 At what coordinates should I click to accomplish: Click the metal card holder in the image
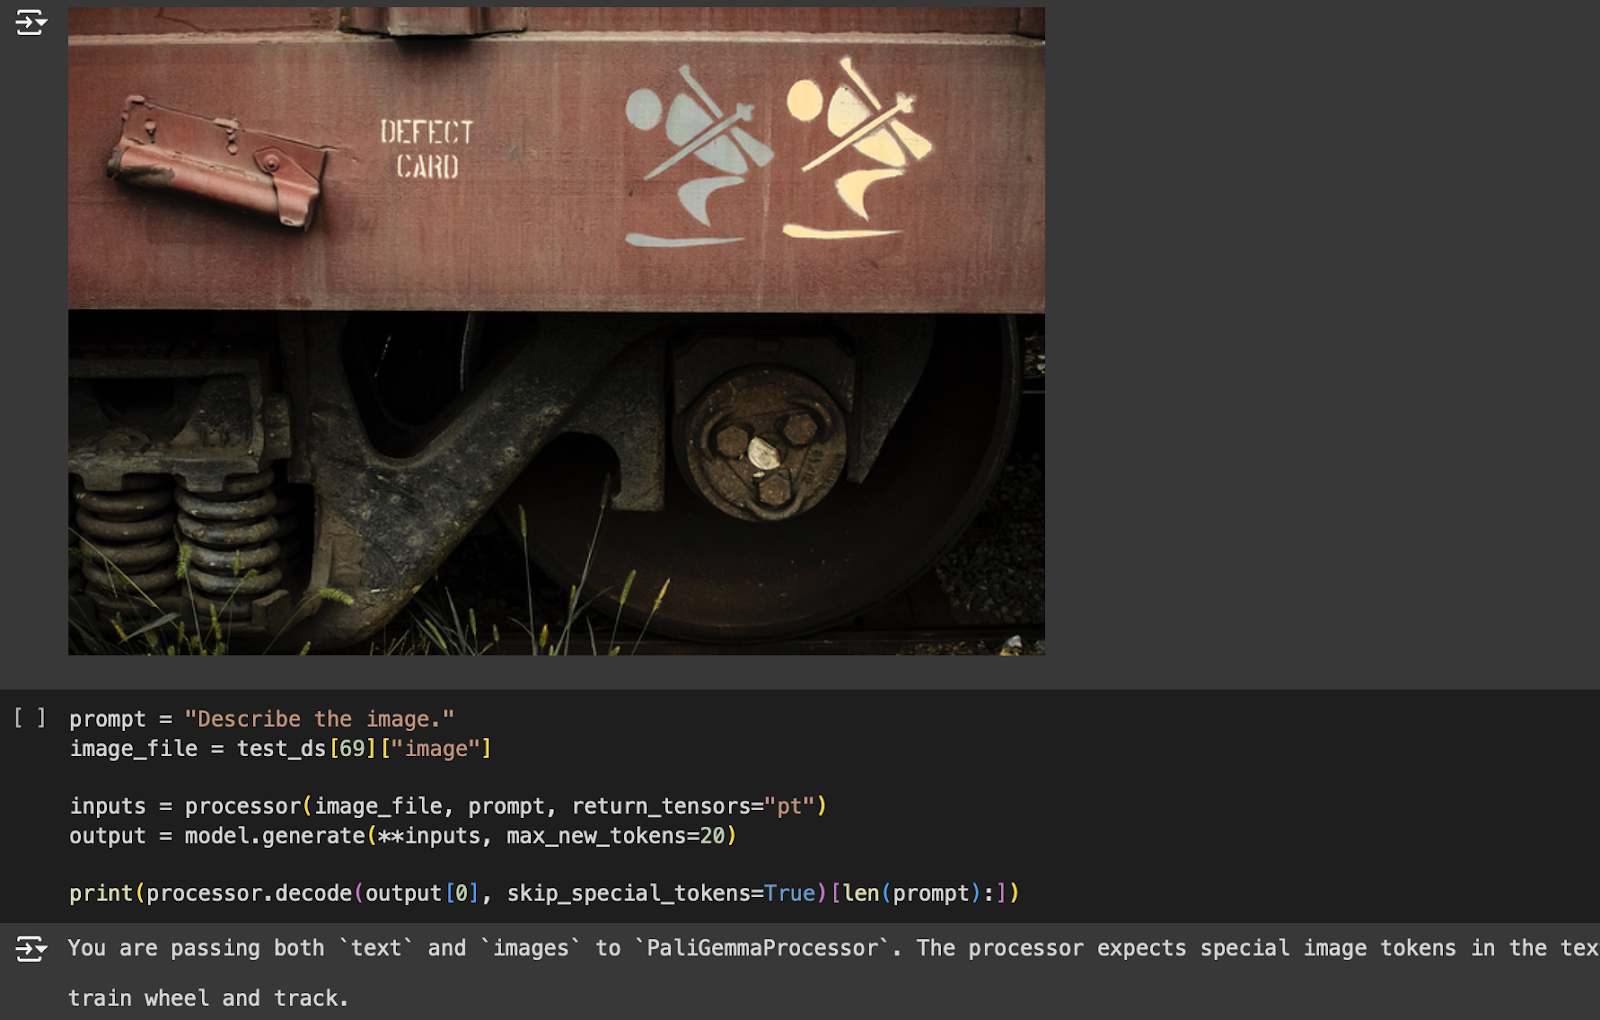pyautogui.click(x=217, y=160)
